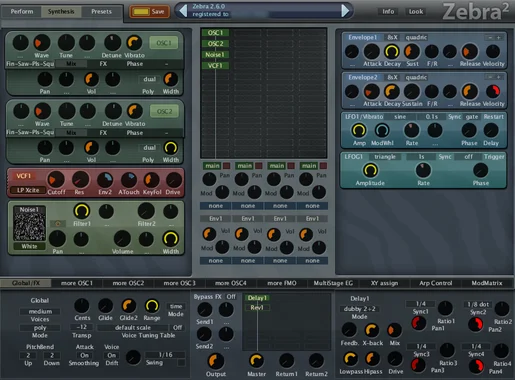Go to the previous preset with left arrow
The image size is (515, 380).
[x=183, y=11]
